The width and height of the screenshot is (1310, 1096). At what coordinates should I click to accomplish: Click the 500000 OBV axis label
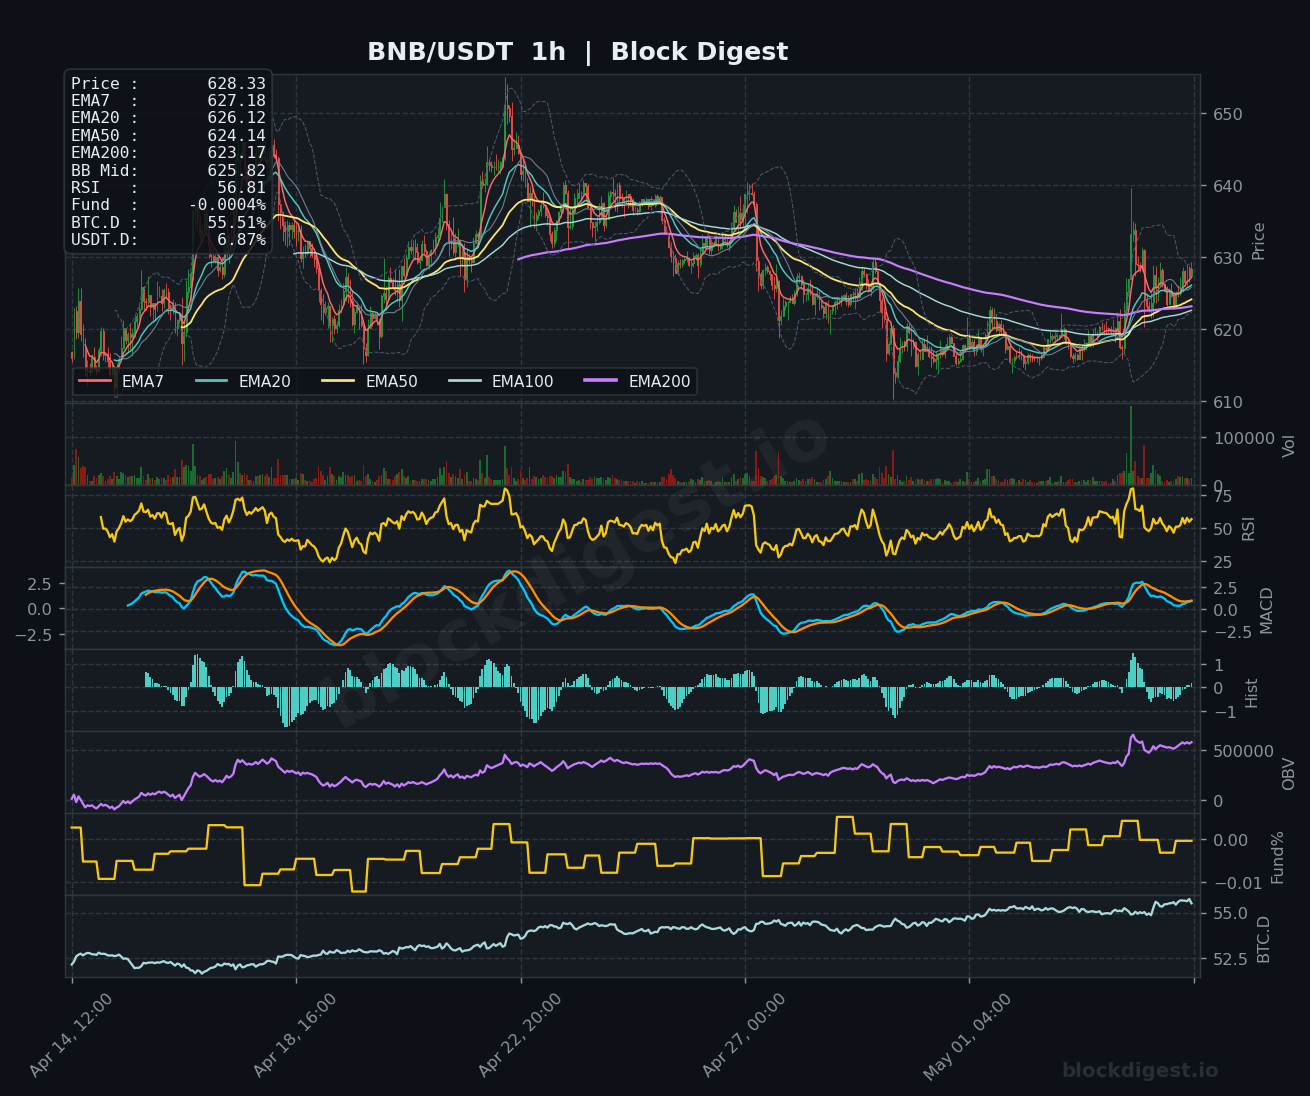(x=1244, y=751)
